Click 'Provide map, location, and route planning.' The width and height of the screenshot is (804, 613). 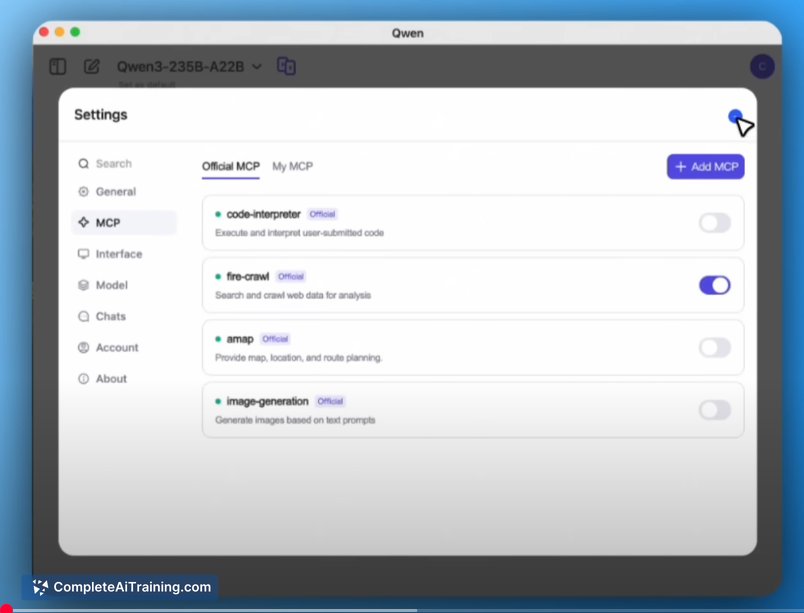(298, 358)
